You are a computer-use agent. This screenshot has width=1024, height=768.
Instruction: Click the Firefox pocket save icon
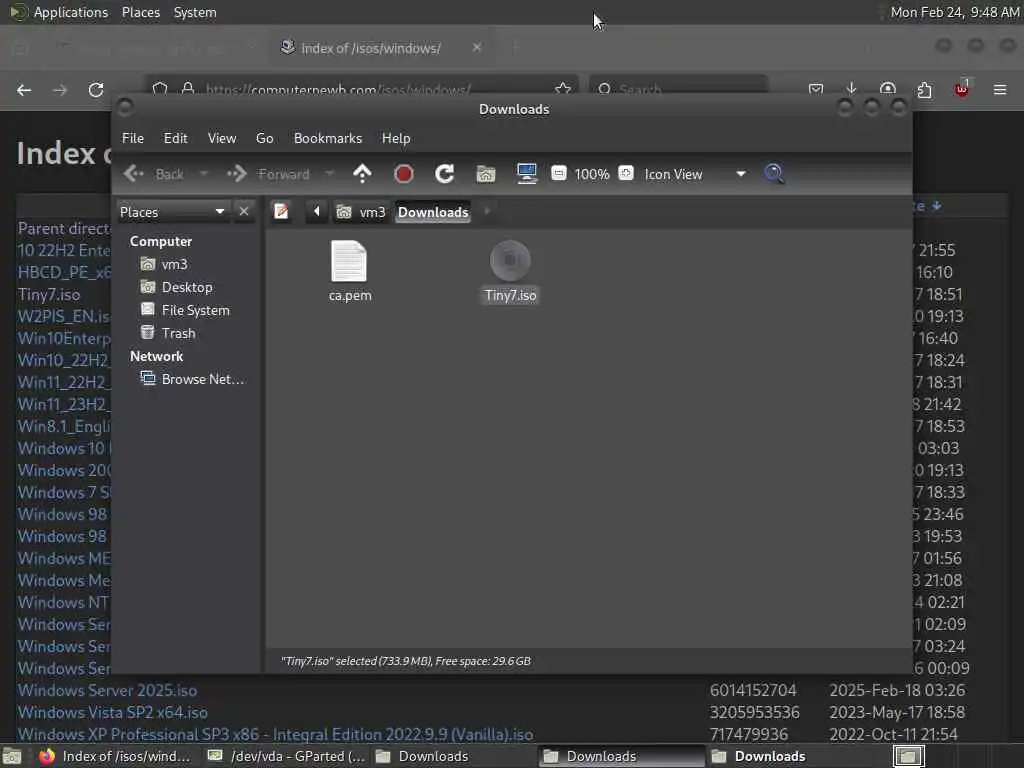click(815, 89)
